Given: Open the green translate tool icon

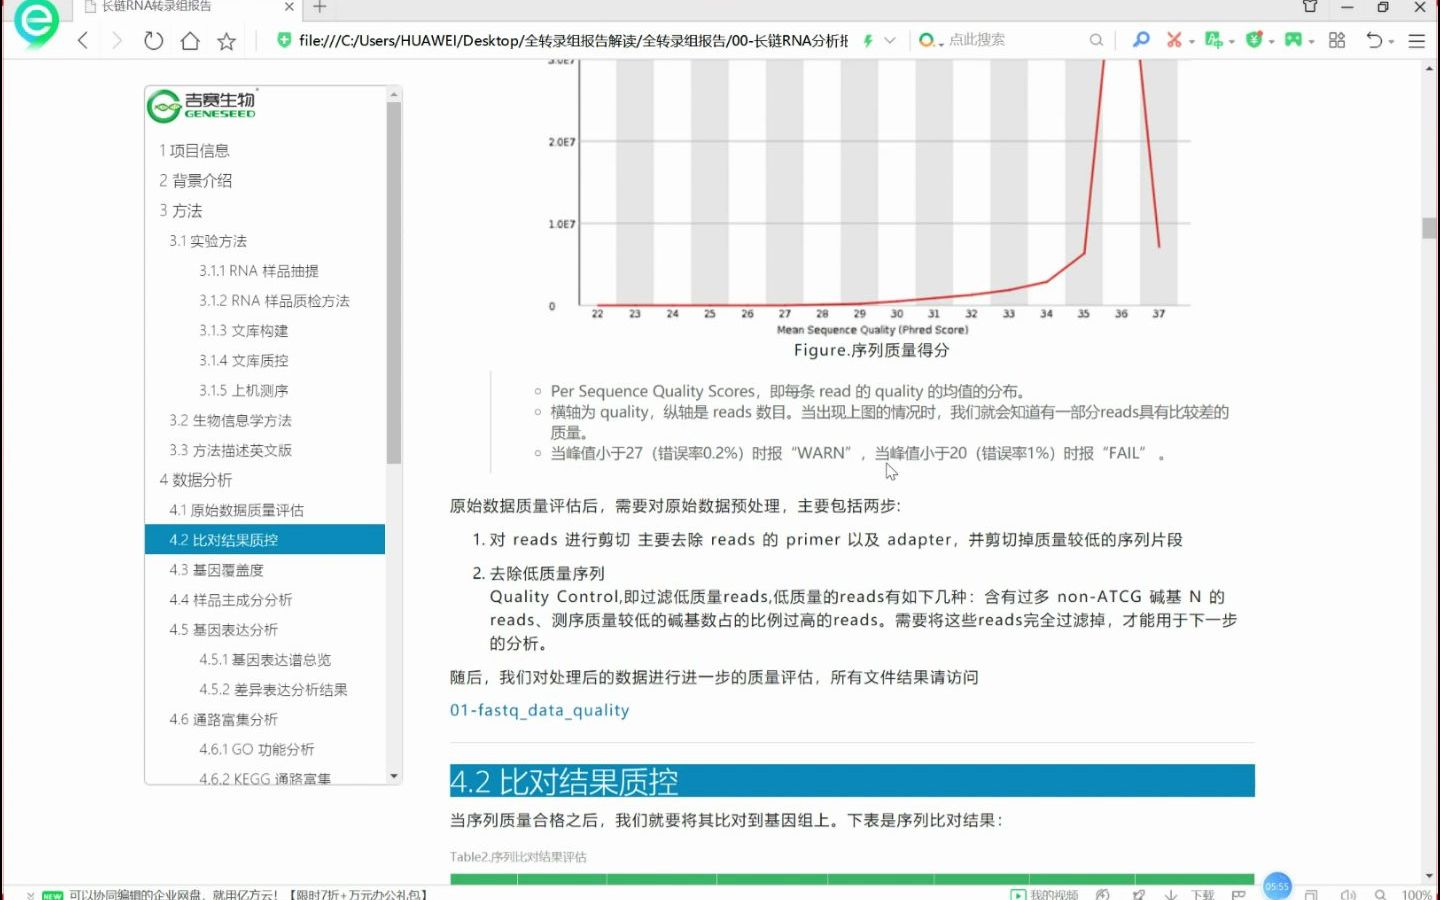Looking at the screenshot, I should [1214, 40].
